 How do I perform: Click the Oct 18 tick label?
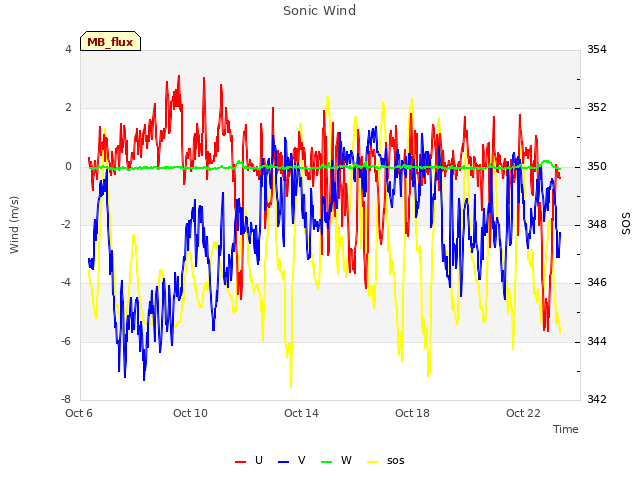[412, 413]
